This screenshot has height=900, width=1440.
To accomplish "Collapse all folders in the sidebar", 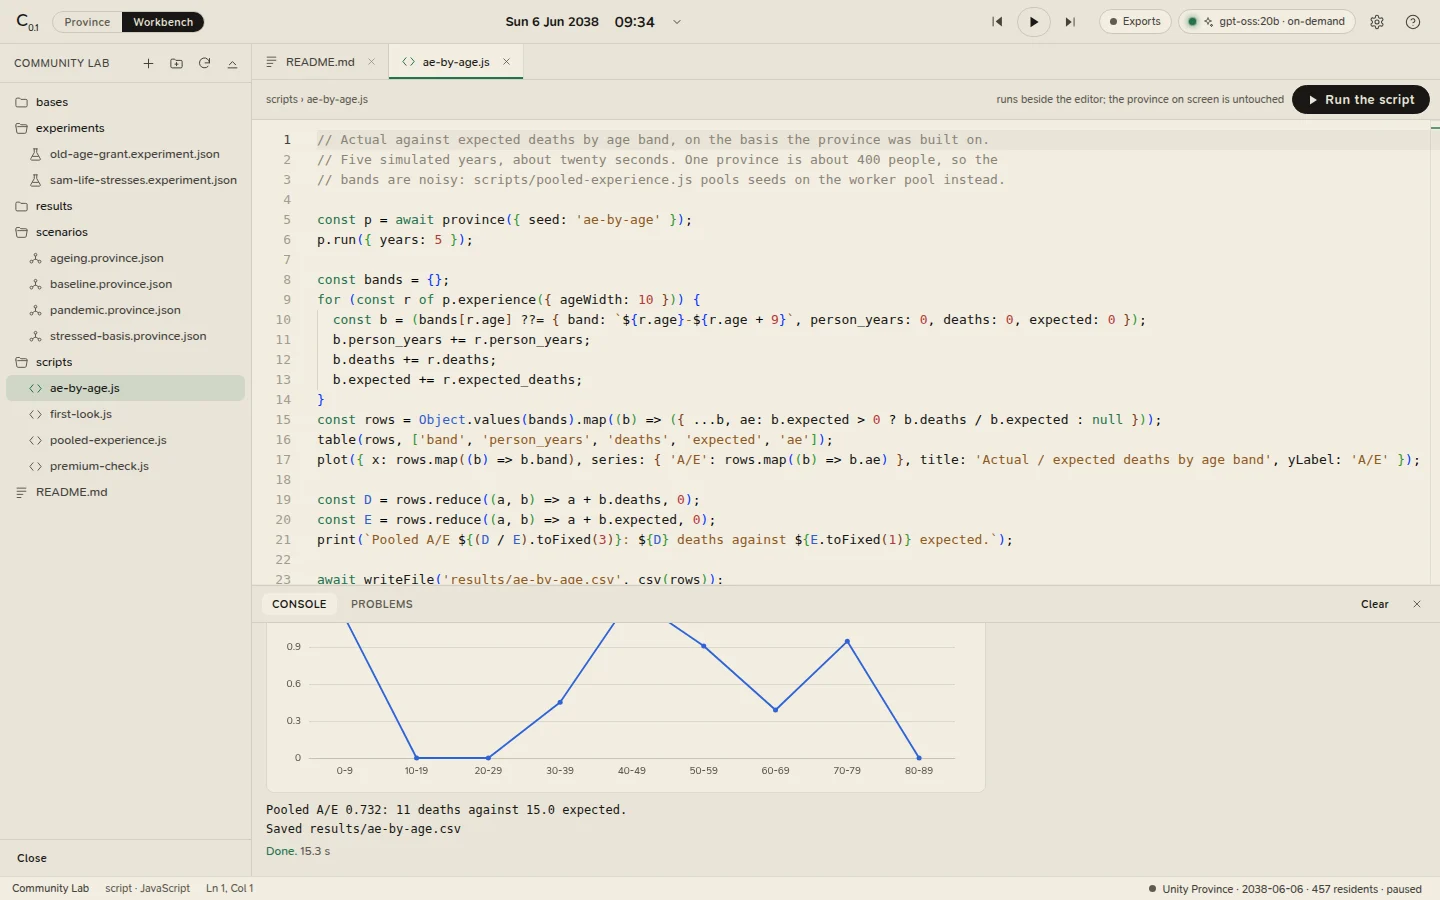I will point(232,63).
